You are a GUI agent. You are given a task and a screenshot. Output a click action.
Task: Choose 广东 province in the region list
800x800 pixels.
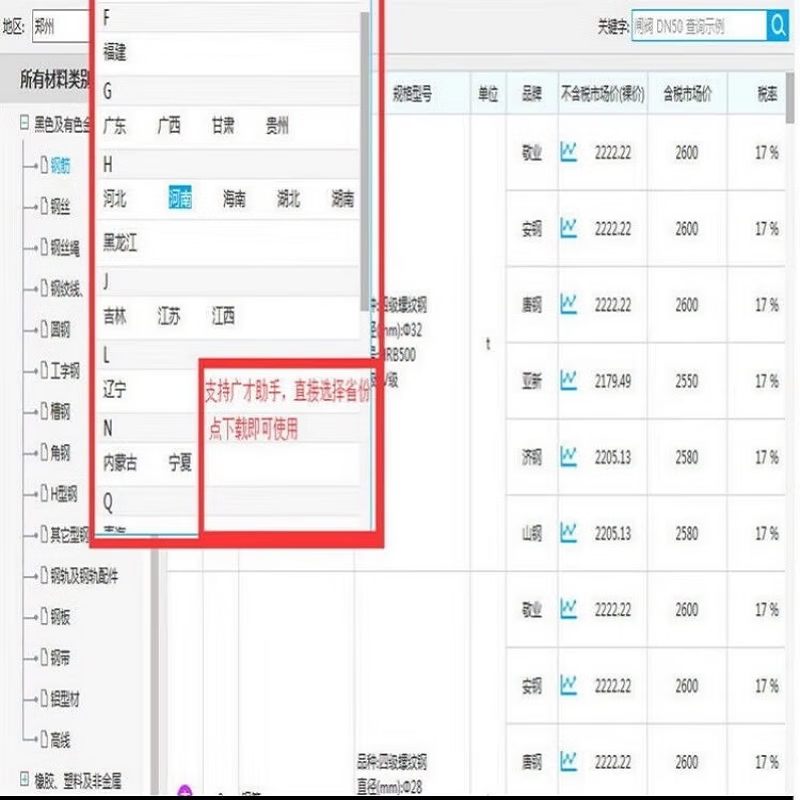click(x=115, y=126)
